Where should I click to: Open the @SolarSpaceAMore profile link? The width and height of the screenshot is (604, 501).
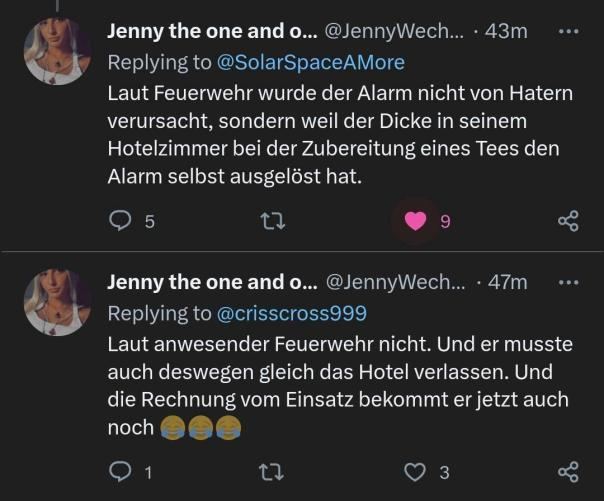(311, 62)
